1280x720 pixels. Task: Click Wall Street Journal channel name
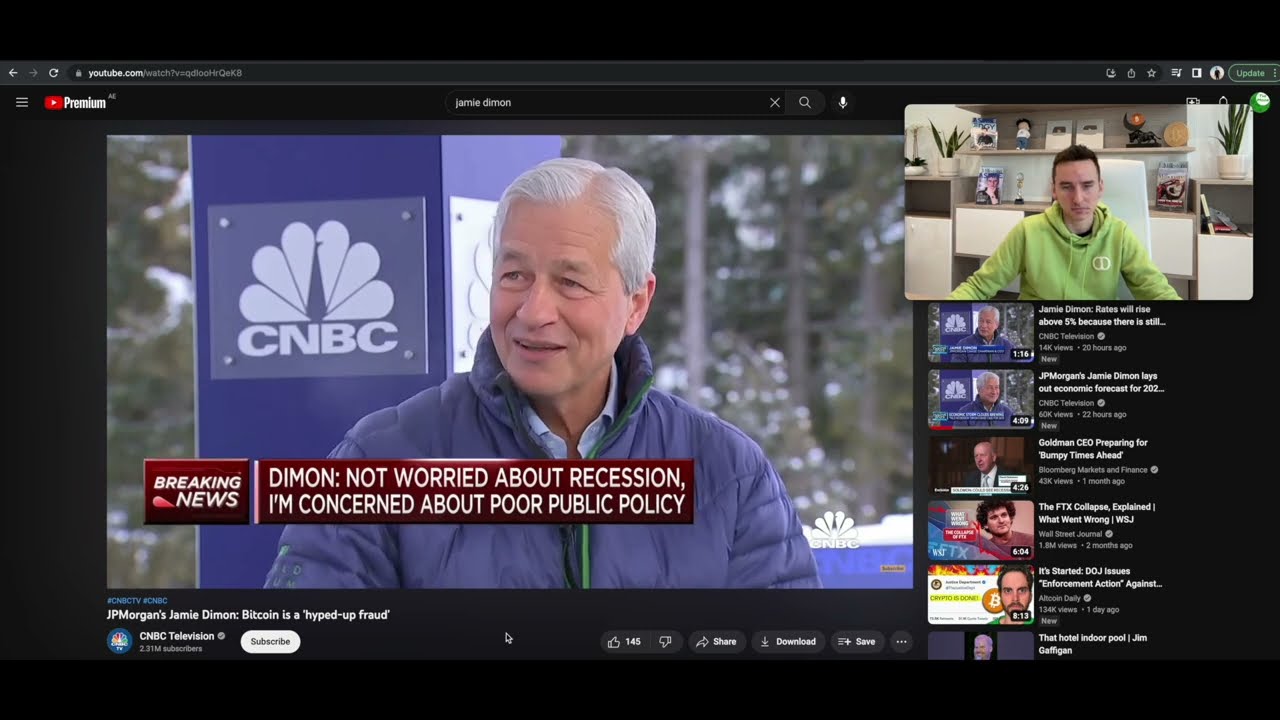pos(1072,534)
